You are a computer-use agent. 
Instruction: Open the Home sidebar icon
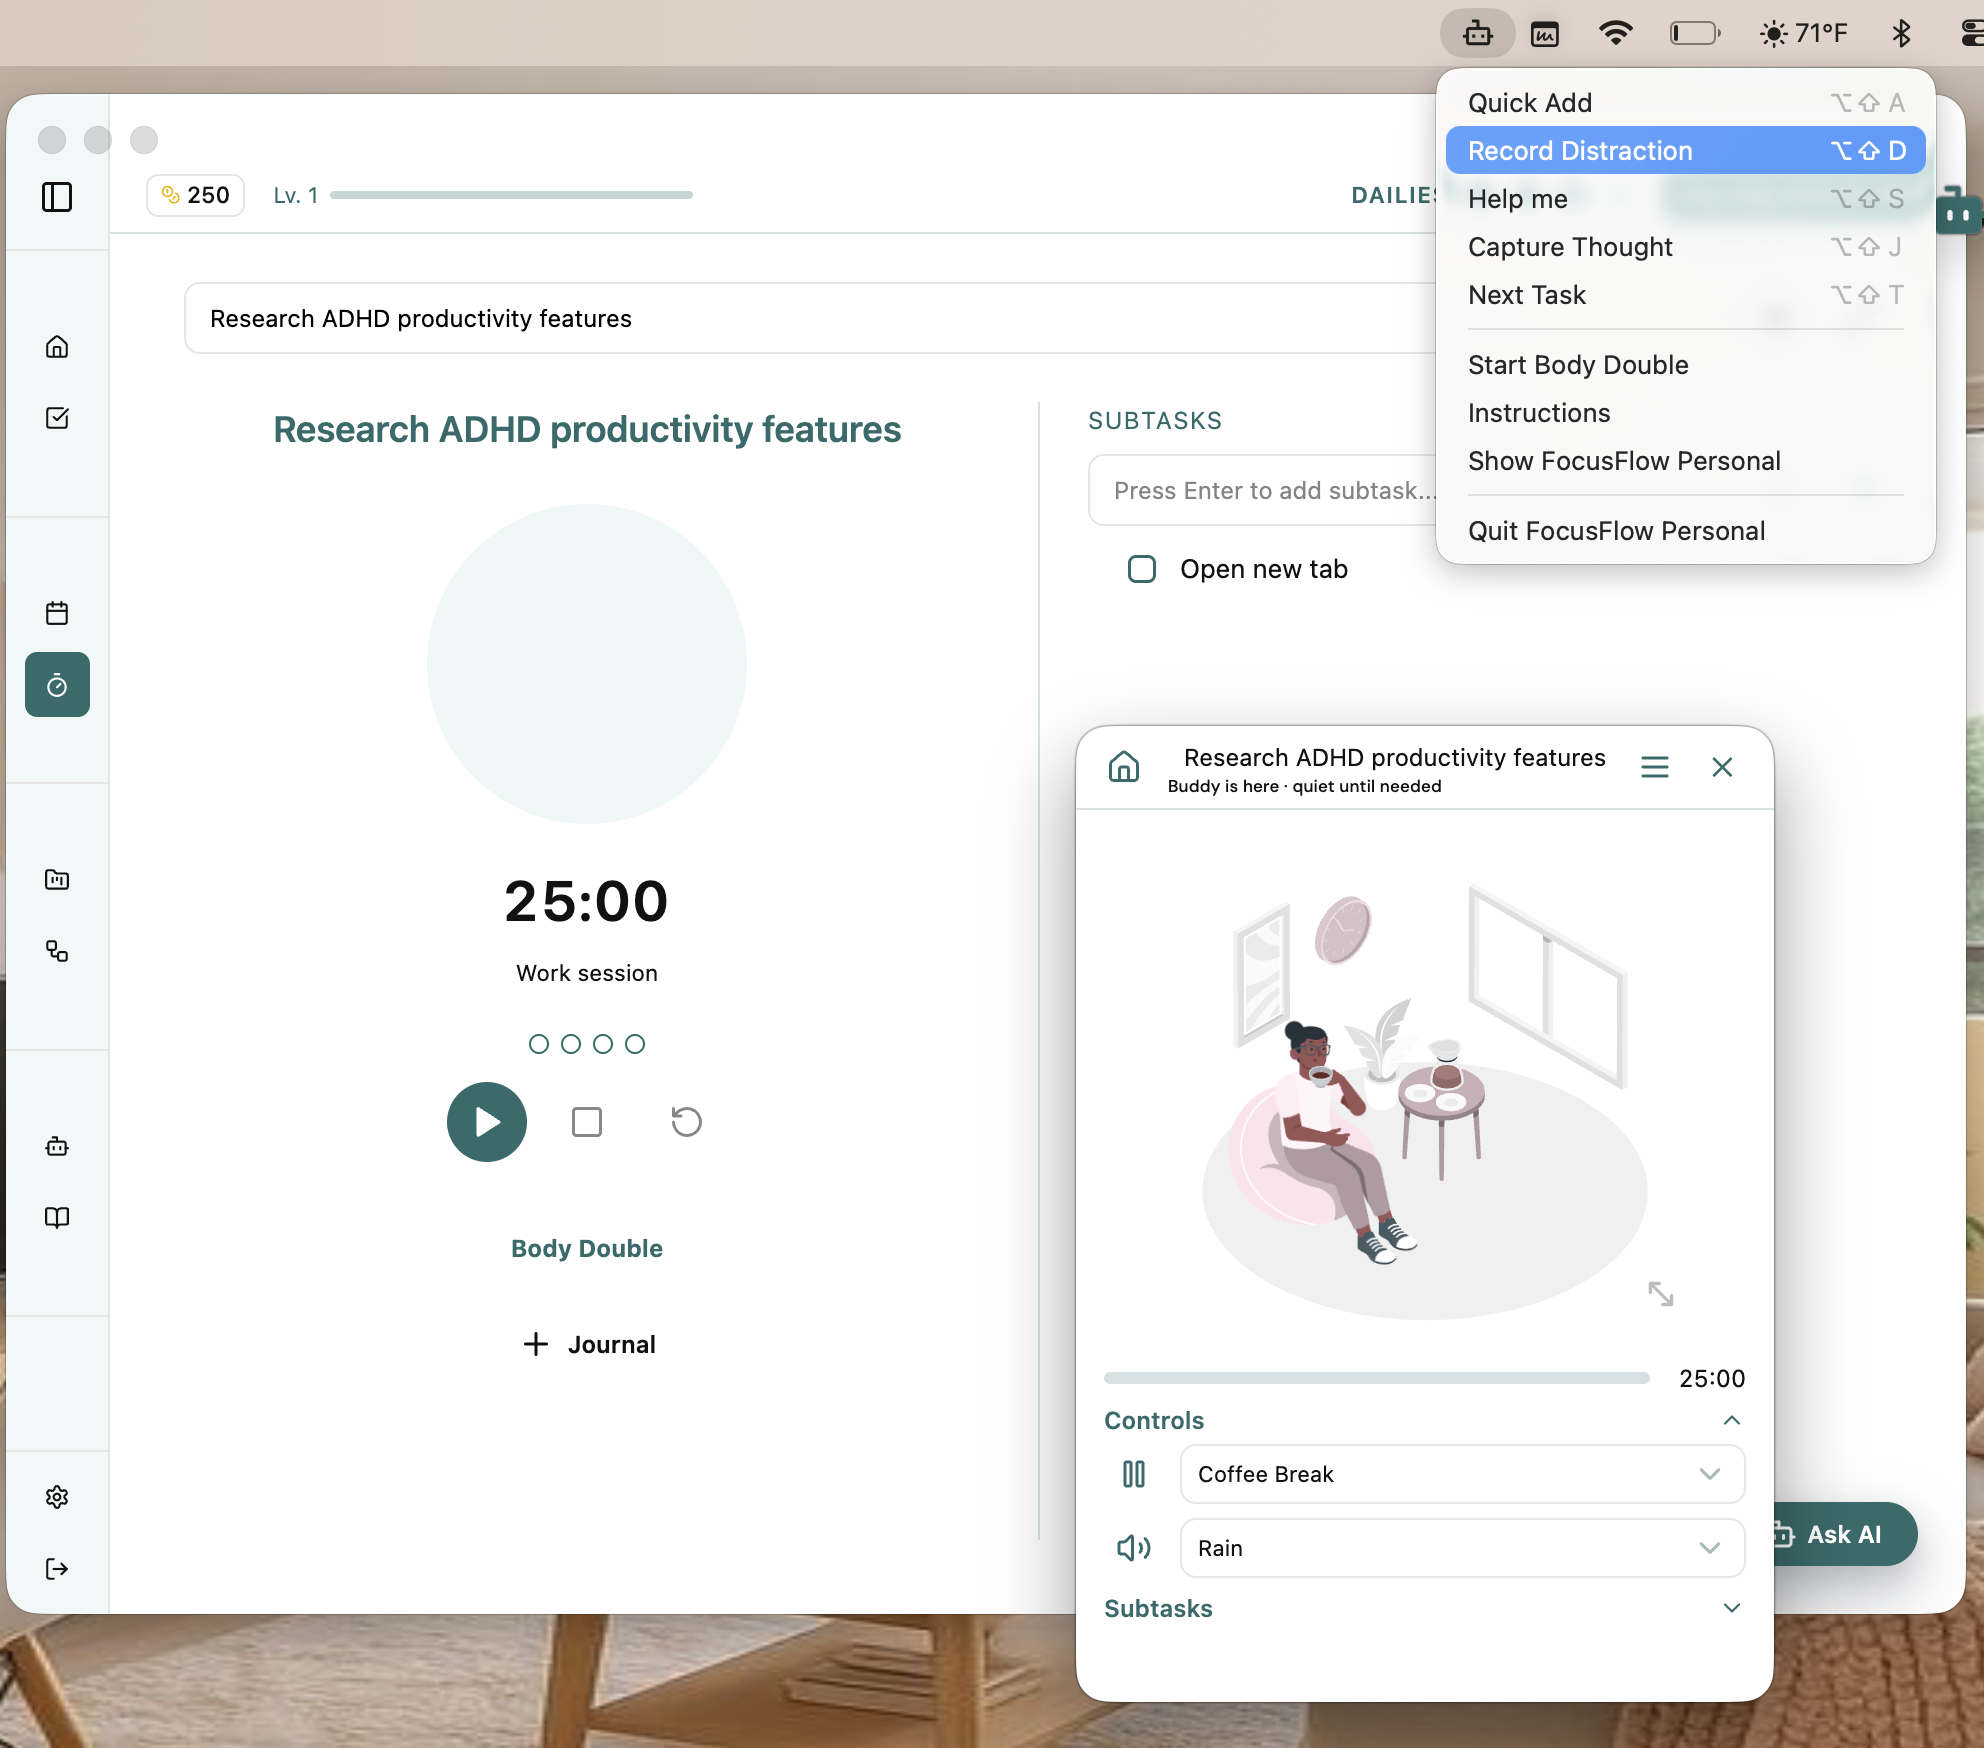[57, 347]
